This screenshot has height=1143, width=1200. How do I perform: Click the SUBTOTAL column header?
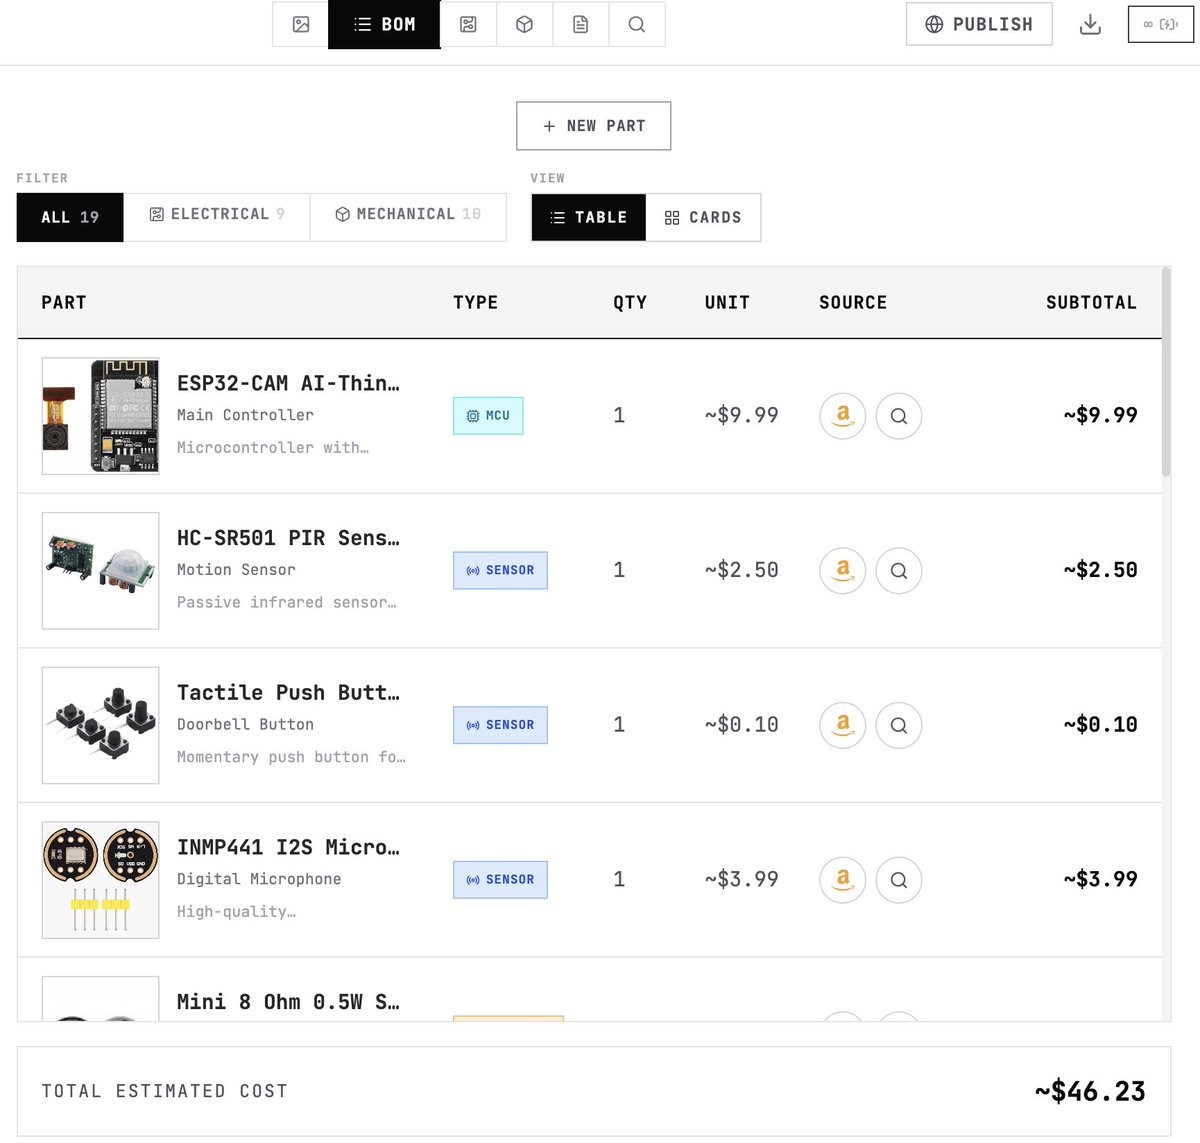(x=1091, y=303)
